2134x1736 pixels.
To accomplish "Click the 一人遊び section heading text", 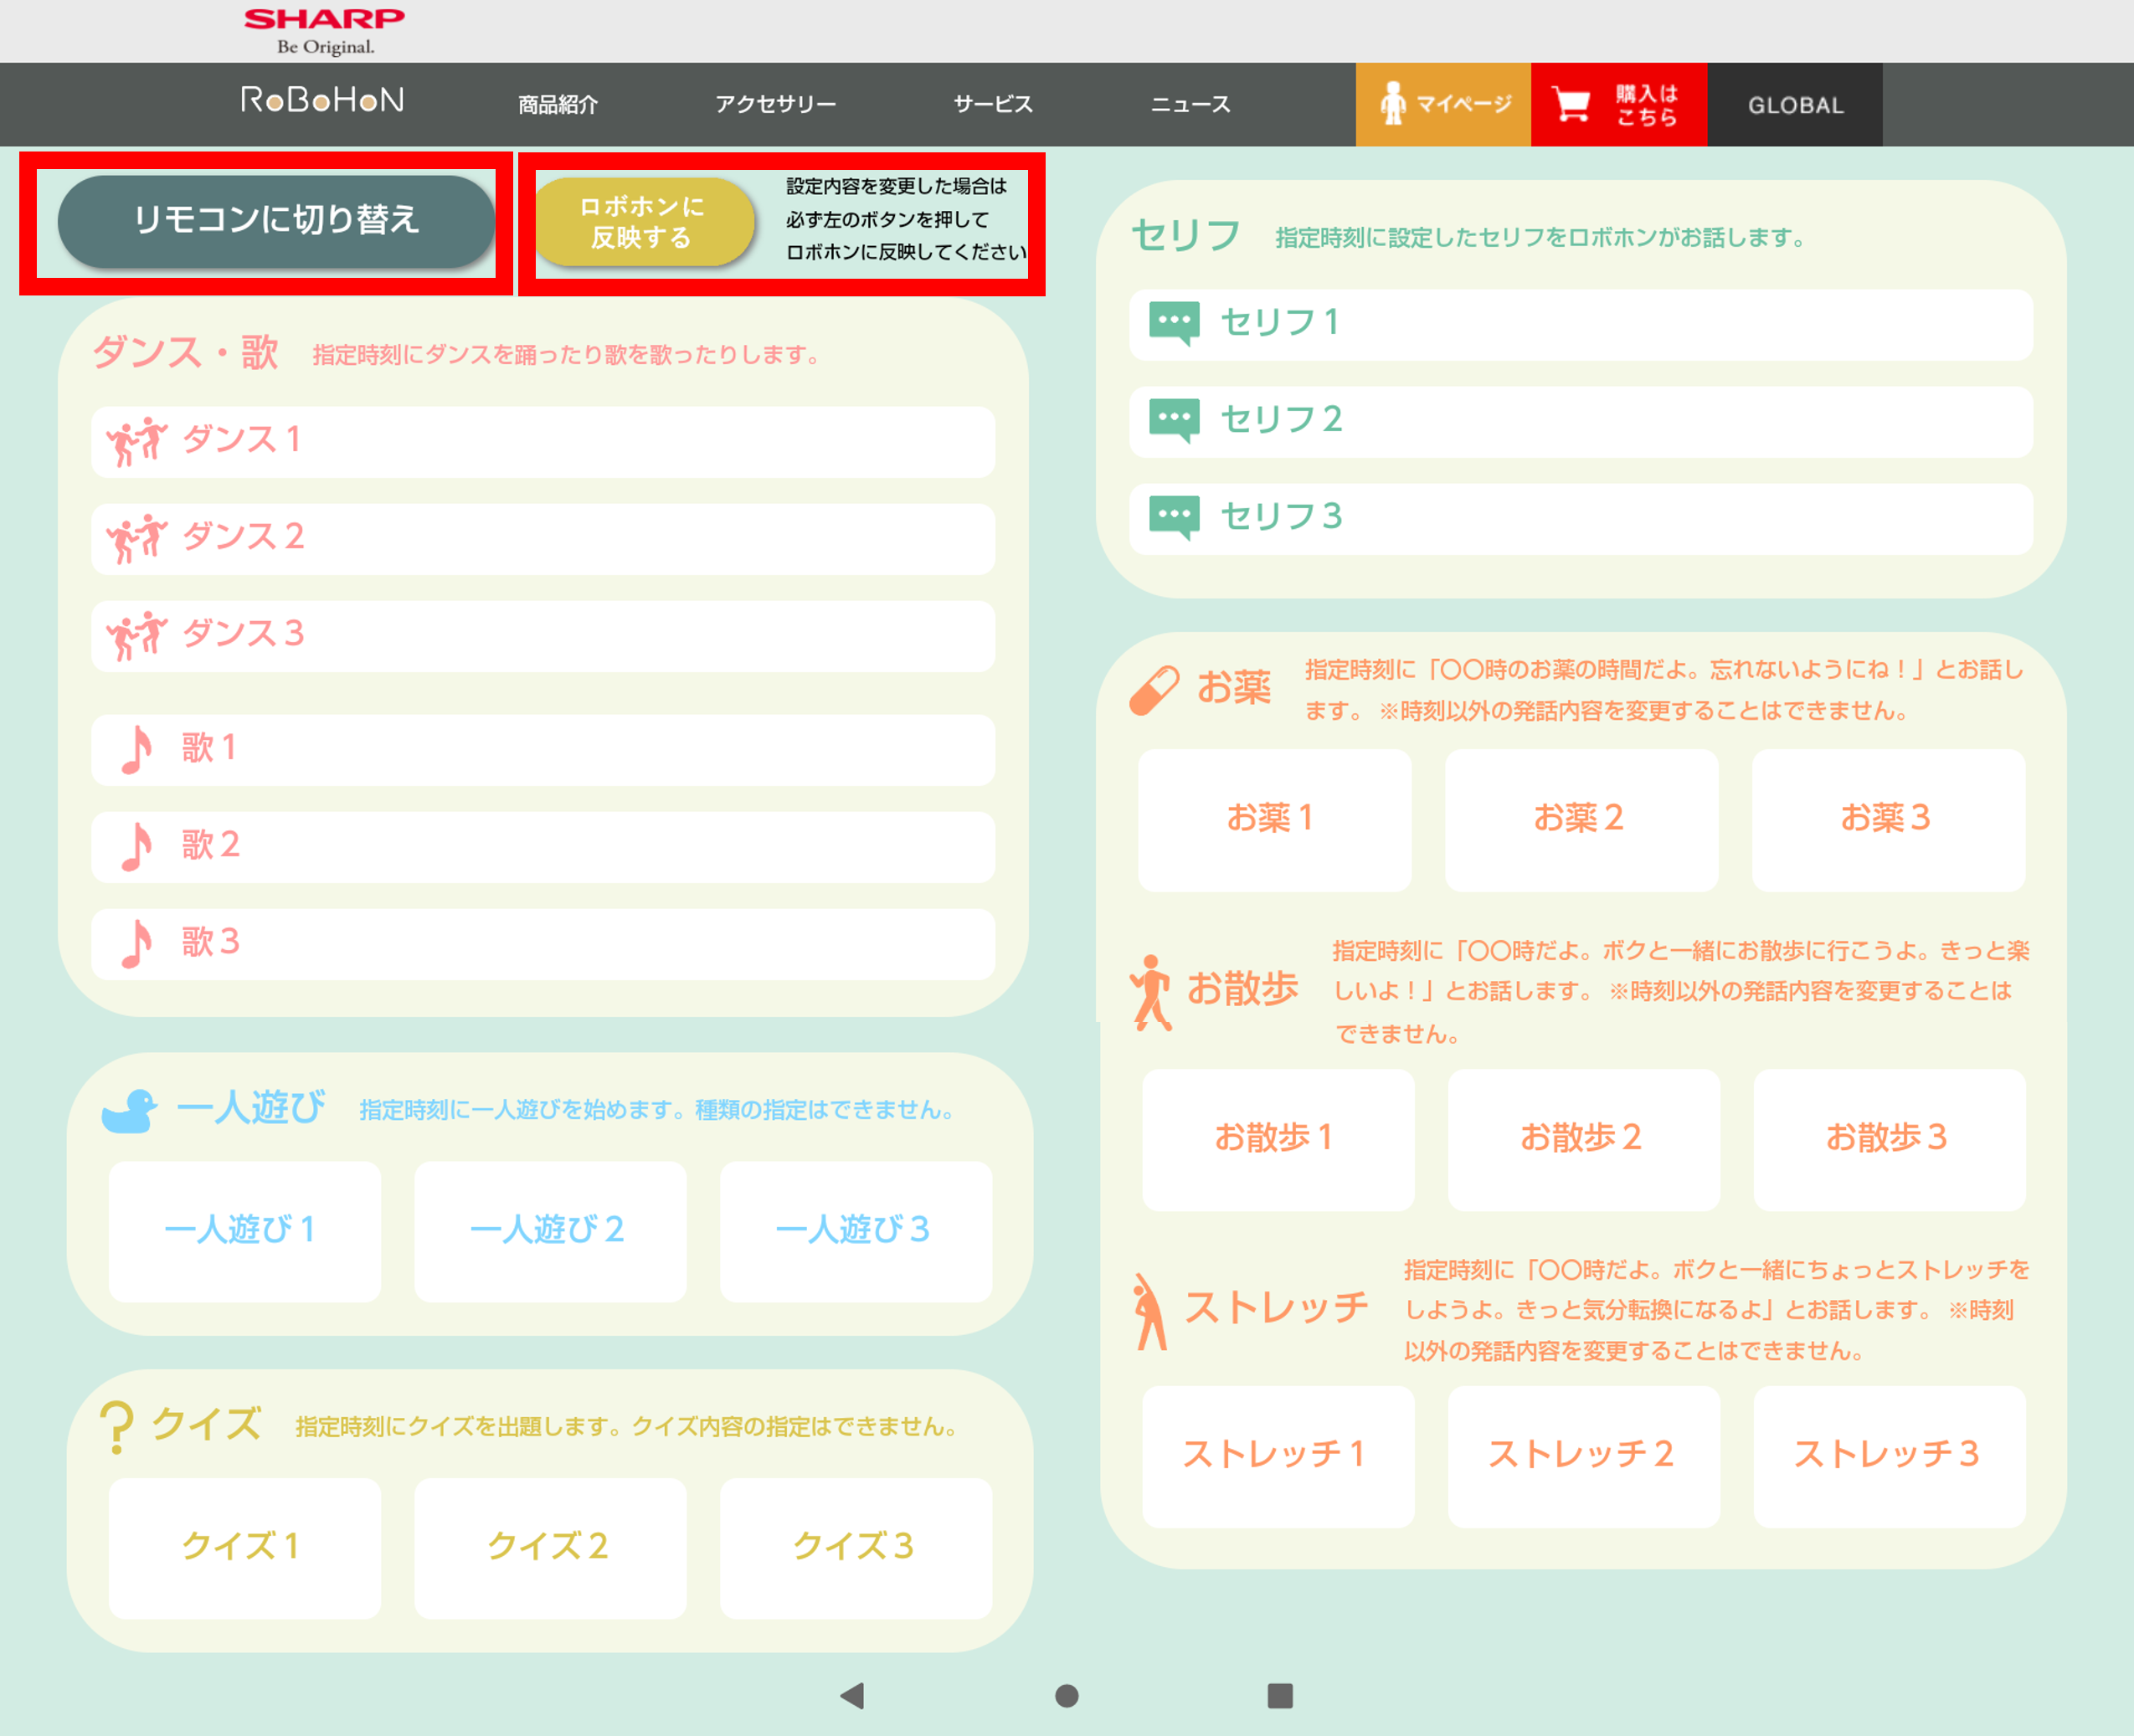I will pos(251,1108).
